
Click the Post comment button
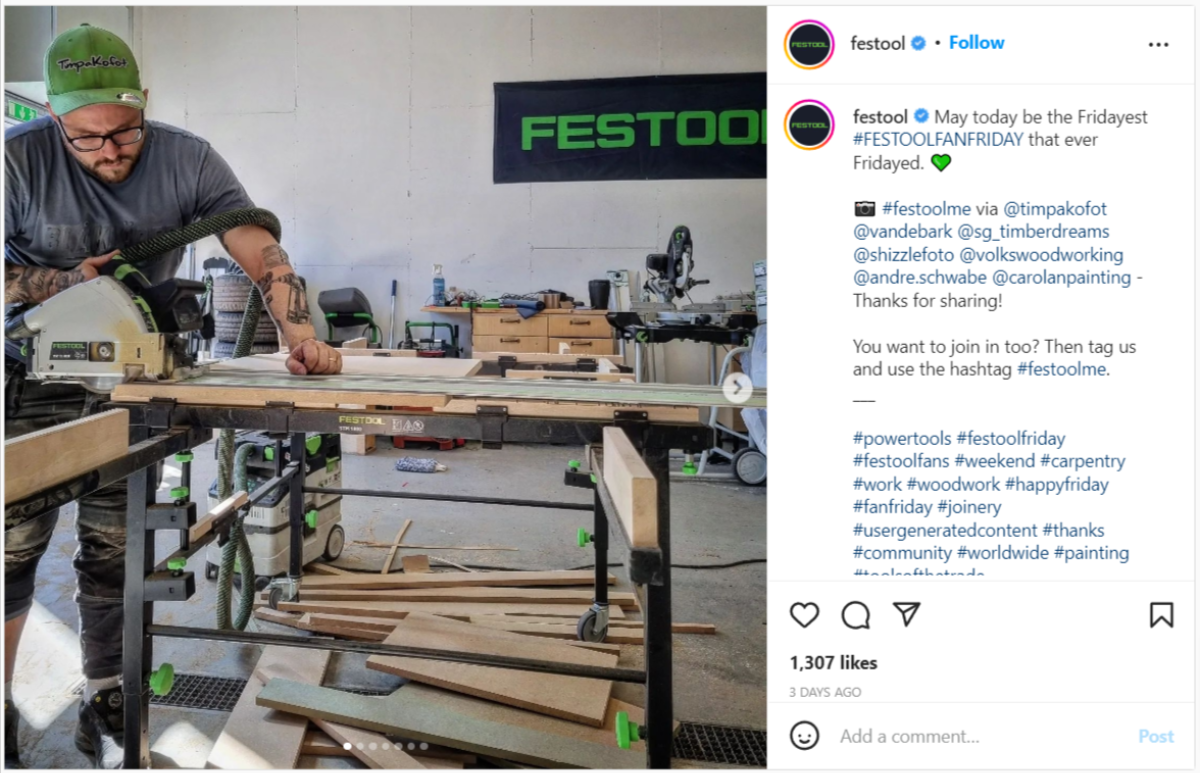pyautogui.click(x=1156, y=736)
